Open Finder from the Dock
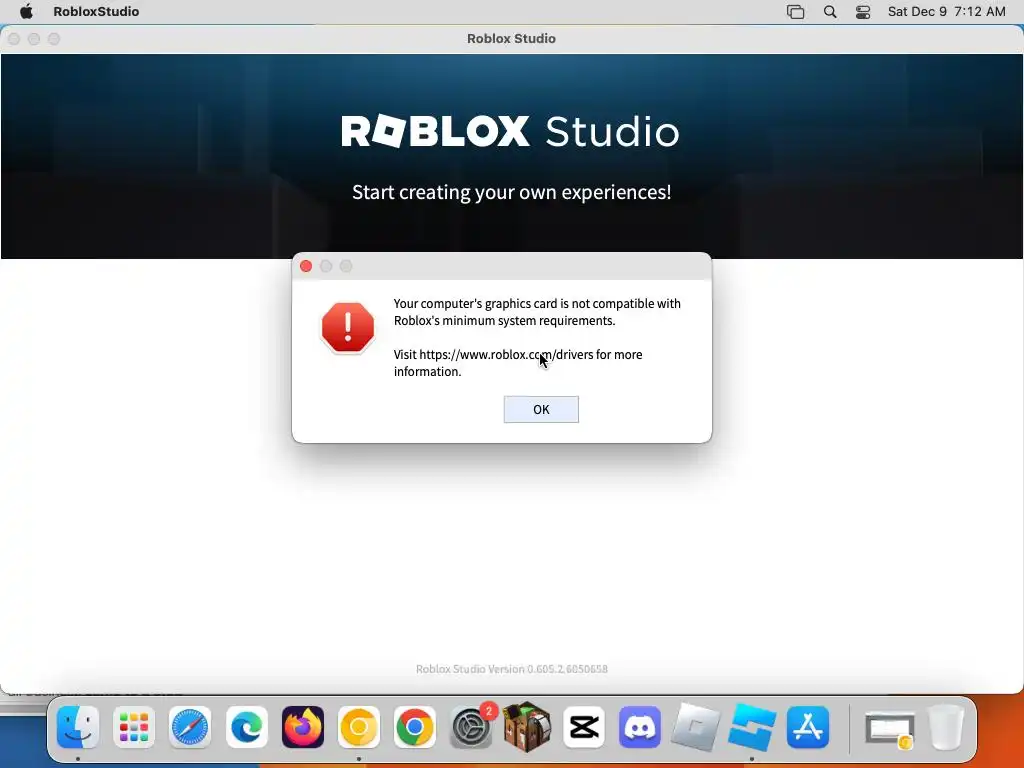Viewport: 1024px width, 768px height. pyautogui.click(x=78, y=727)
